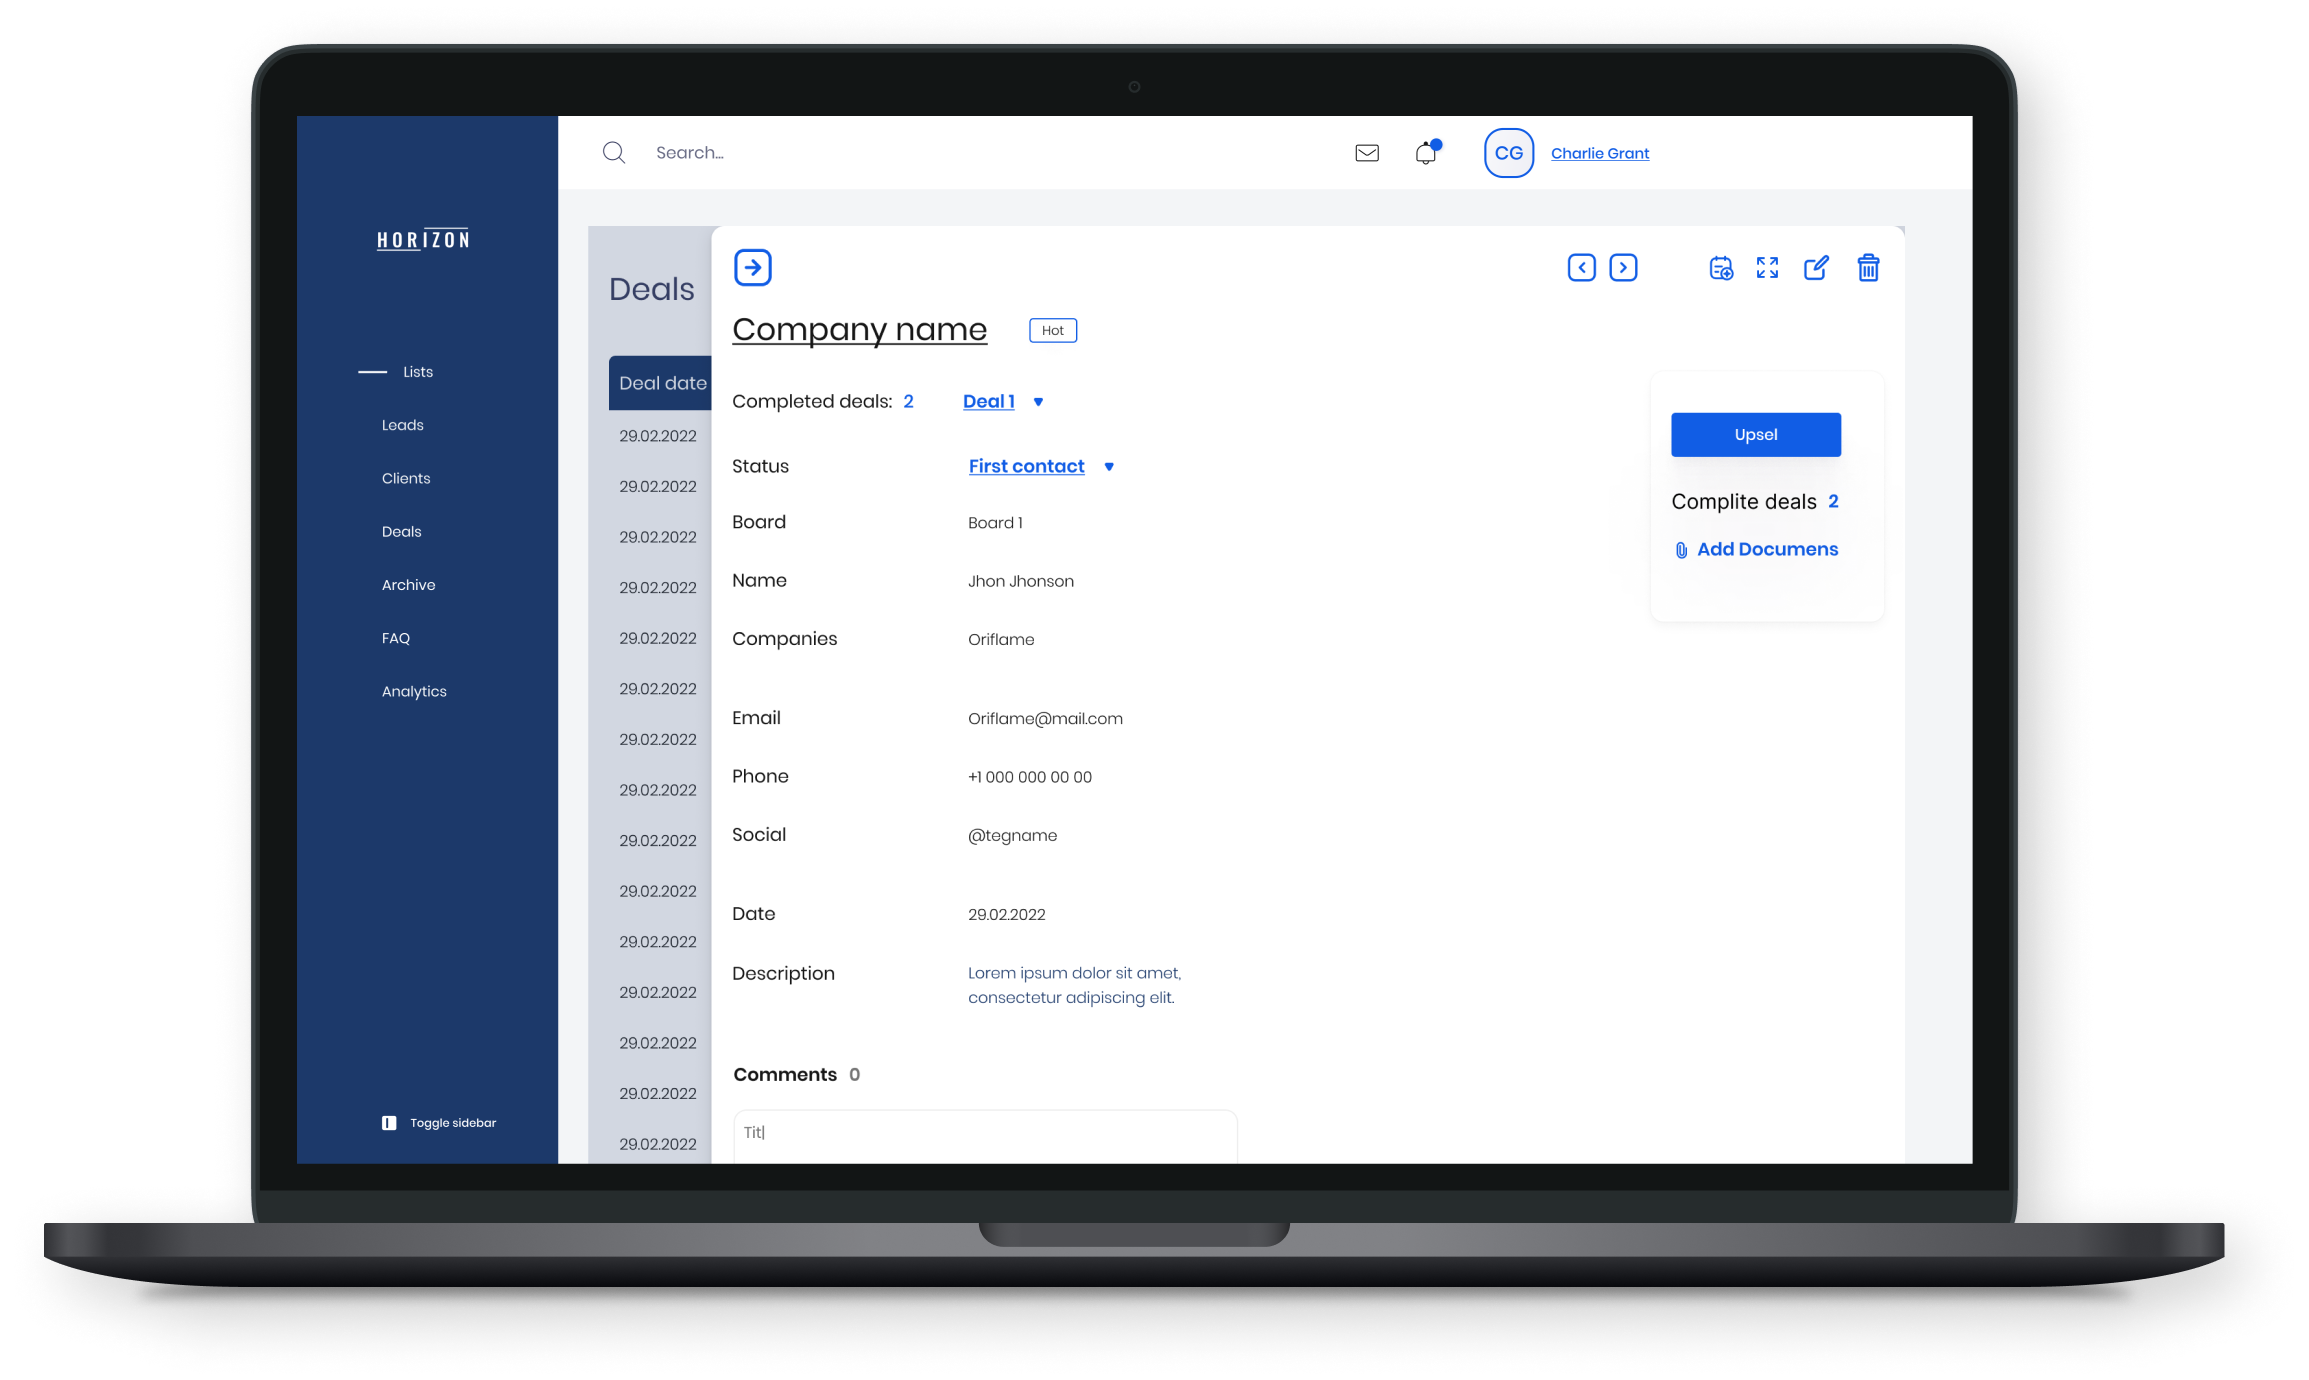Click the Comments title input field
This screenshot has height=1380, width=2309.
point(985,1134)
